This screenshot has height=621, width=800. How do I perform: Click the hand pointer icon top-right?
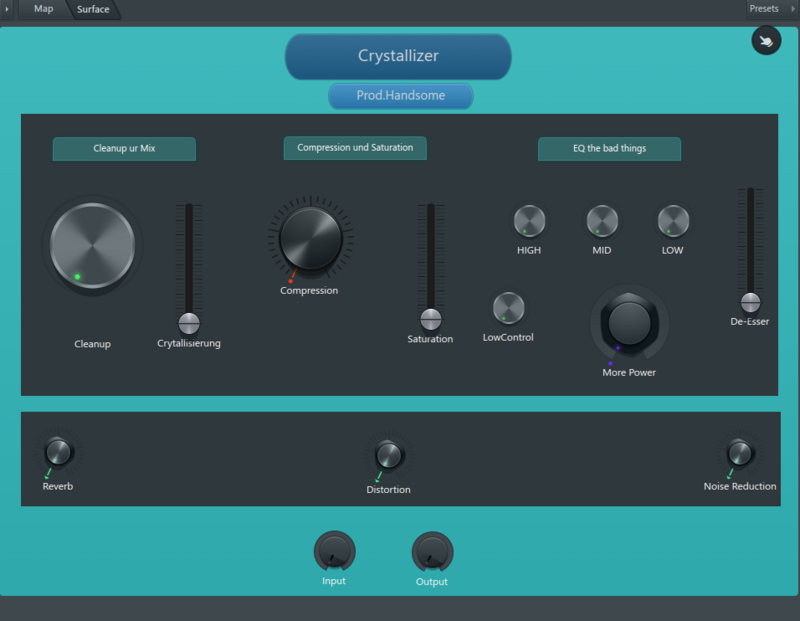[x=766, y=41]
